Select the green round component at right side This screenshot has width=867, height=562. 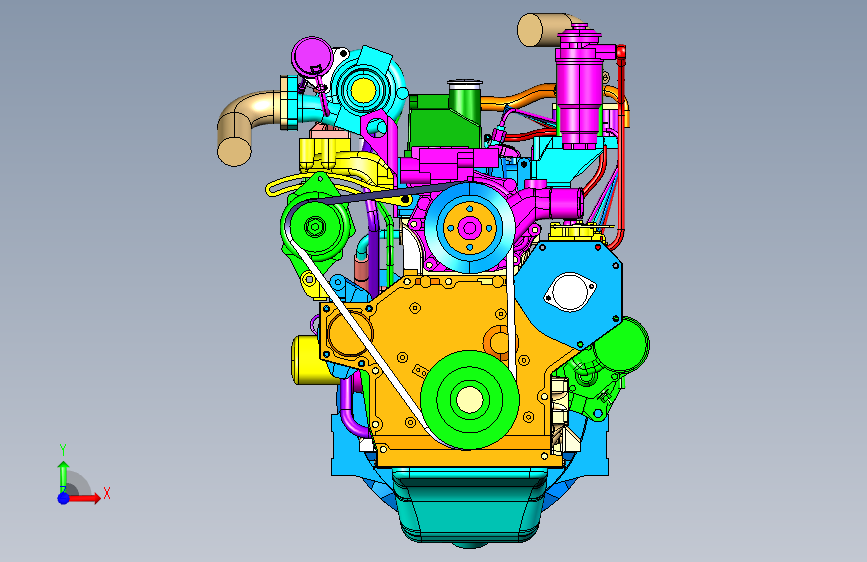pyautogui.click(x=622, y=346)
